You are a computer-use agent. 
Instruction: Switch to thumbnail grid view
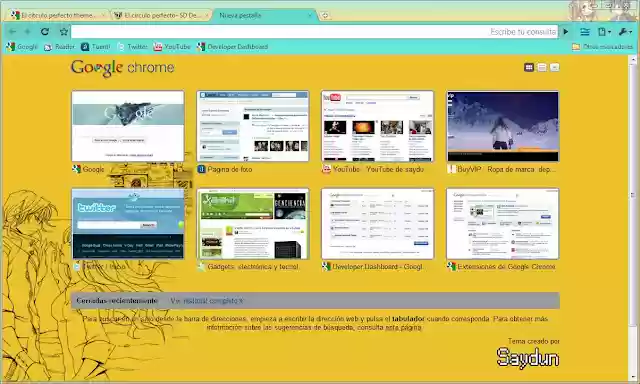[529, 67]
